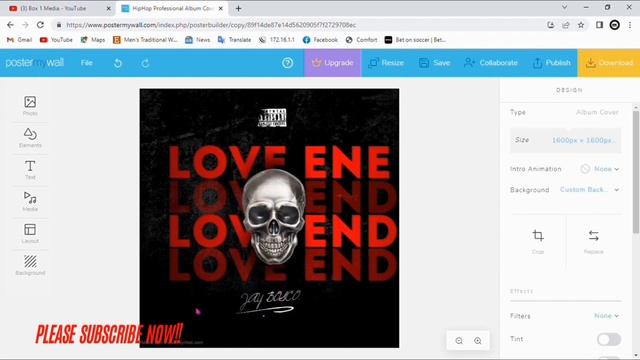Open the Layout tool

(30, 233)
